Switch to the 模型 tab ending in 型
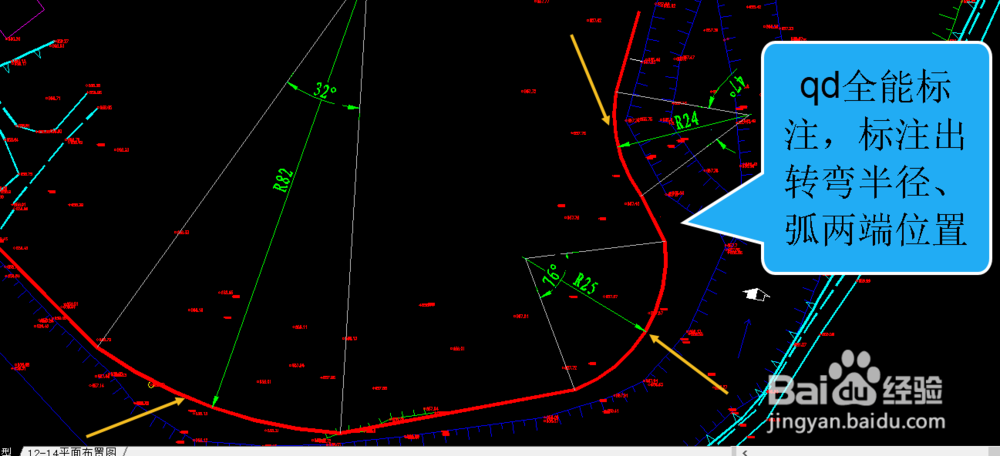 point(8,452)
